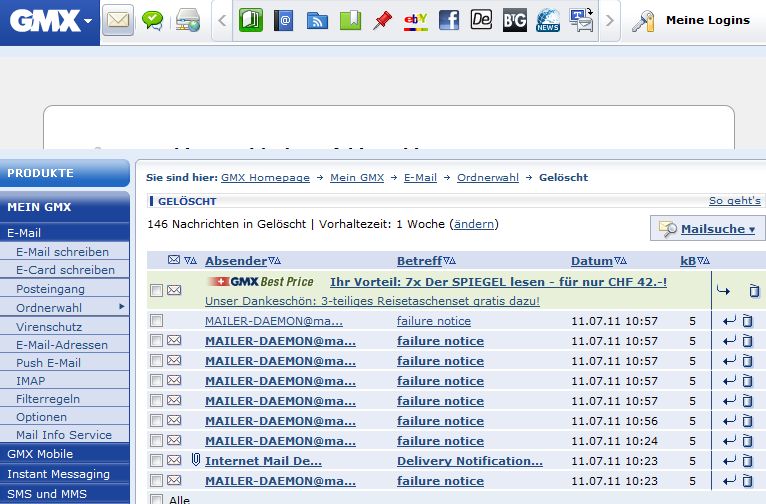Click the green chat bubble icon
The width and height of the screenshot is (766, 504).
pyautogui.click(x=152, y=20)
